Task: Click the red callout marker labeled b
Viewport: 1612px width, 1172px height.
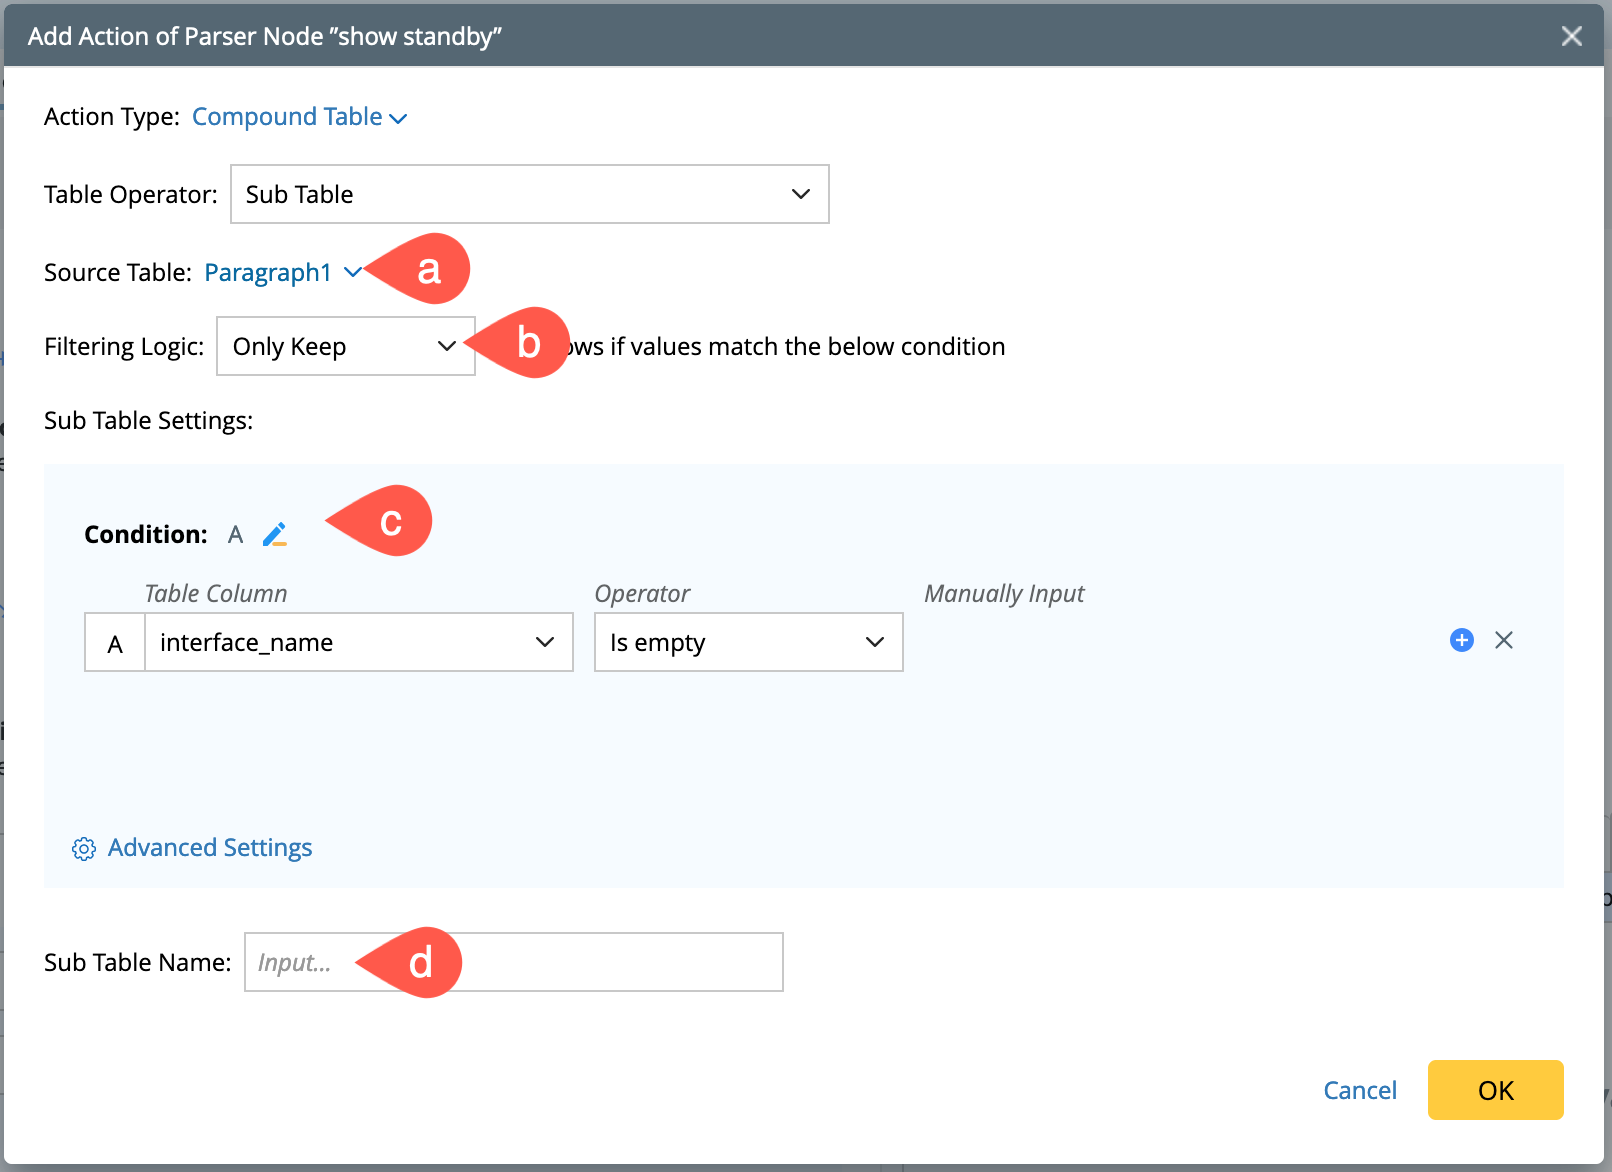Action: pos(526,343)
